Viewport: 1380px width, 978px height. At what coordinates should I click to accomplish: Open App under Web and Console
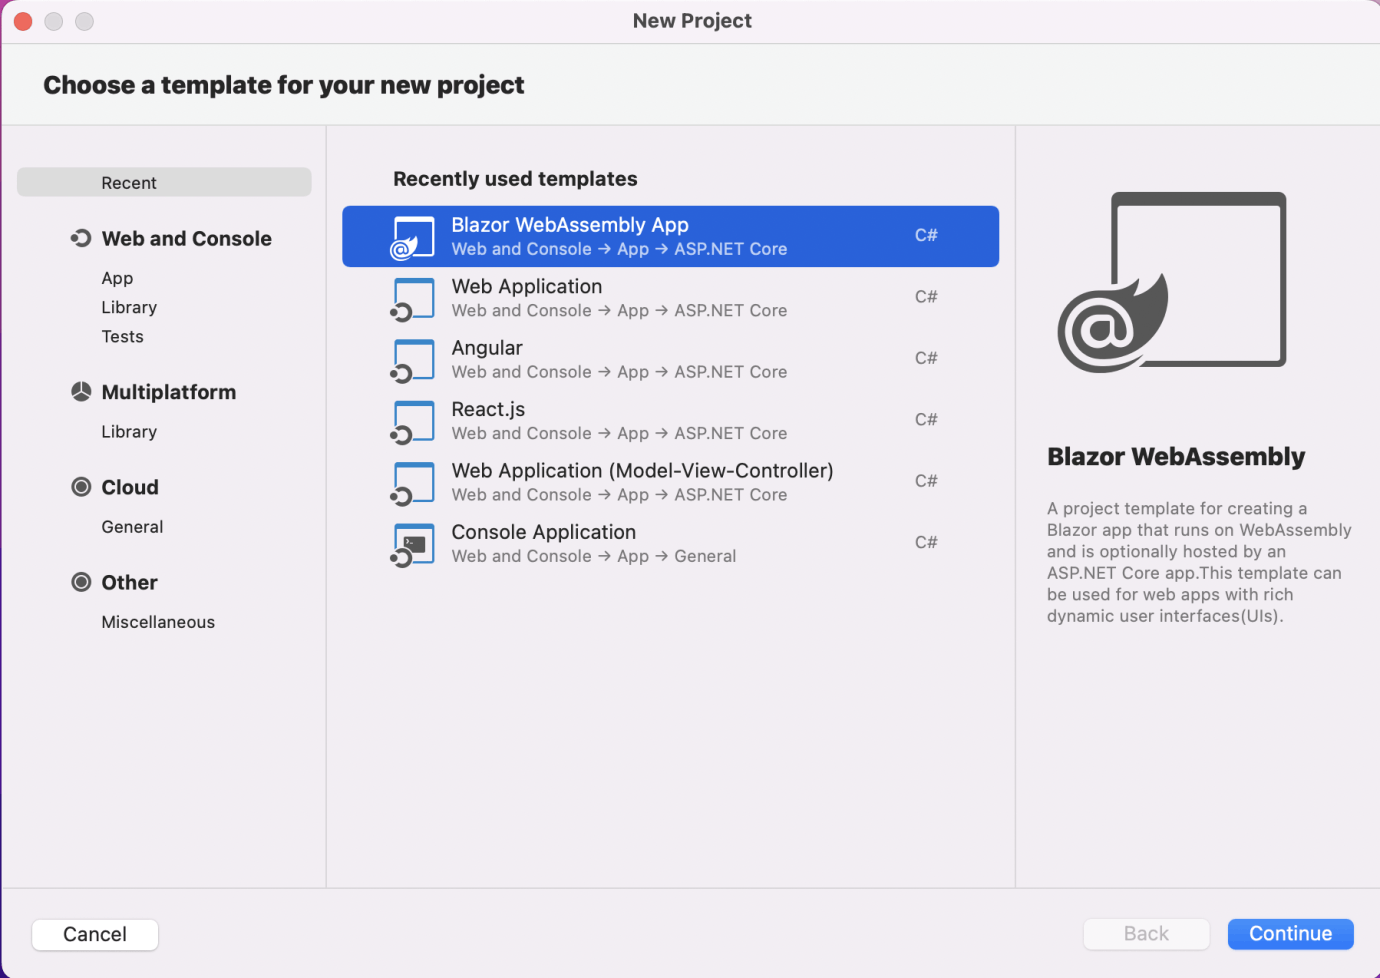coord(117,278)
